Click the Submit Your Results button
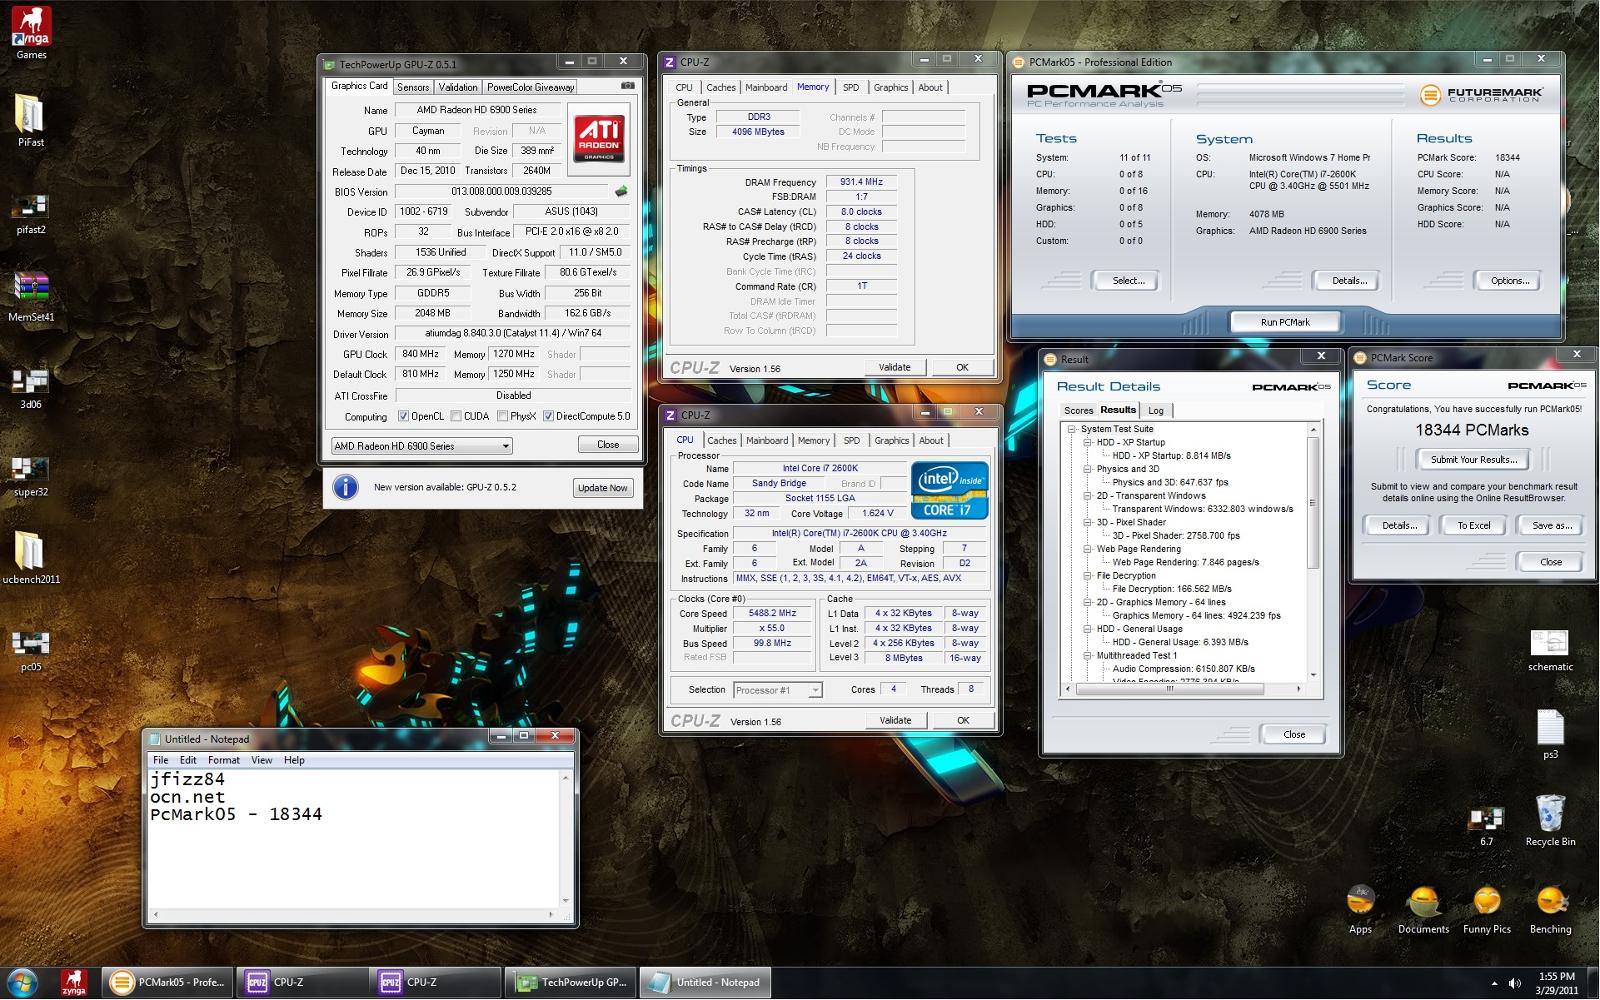Viewport: 1600px width, 1000px height. click(1473, 460)
